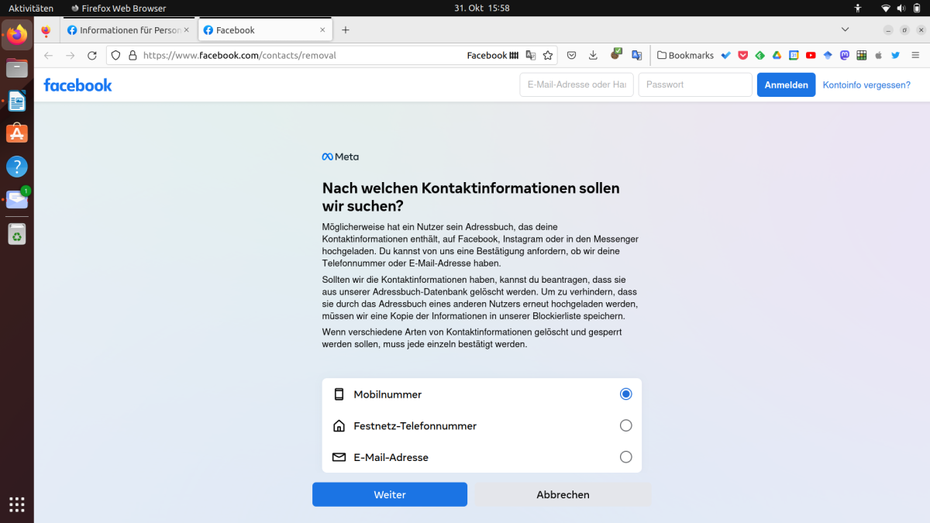The width and height of the screenshot is (930, 523).
Task: Open Help from the dock
Action: (17, 167)
